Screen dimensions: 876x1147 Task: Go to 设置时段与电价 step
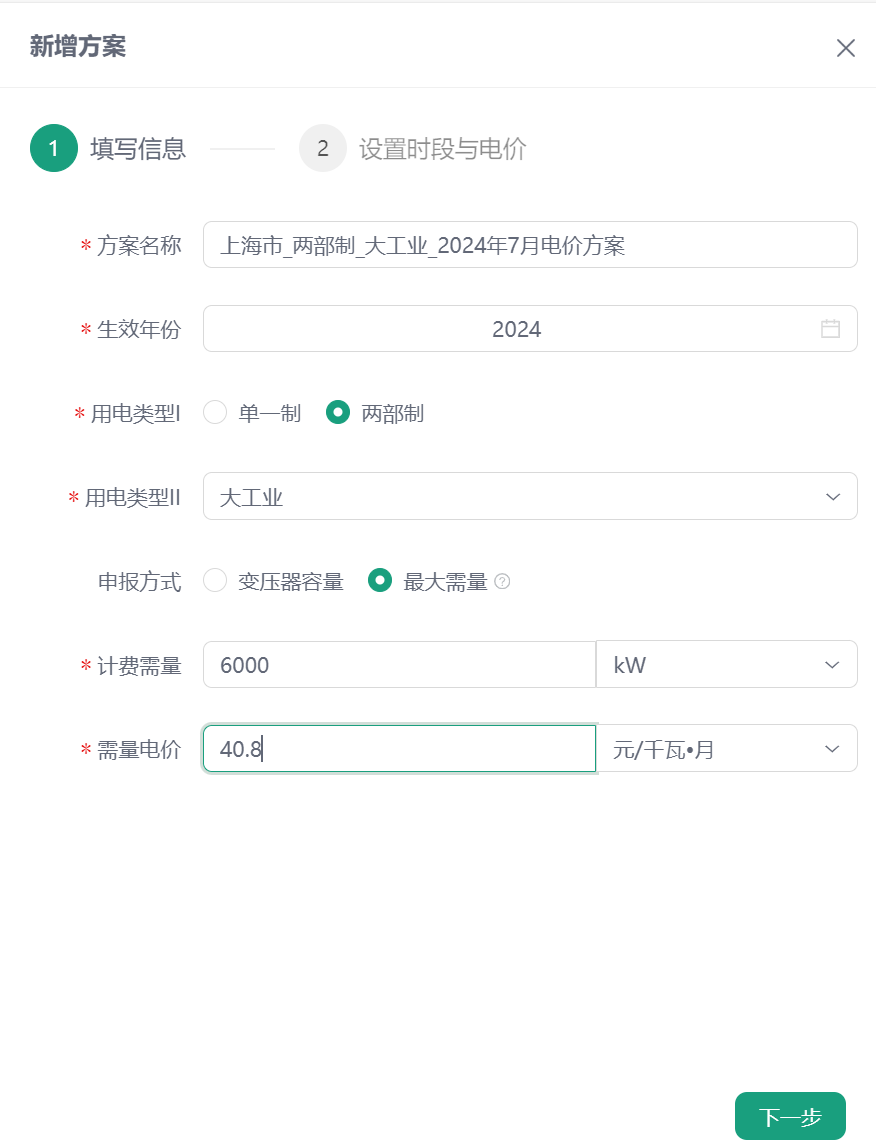pos(442,149)
